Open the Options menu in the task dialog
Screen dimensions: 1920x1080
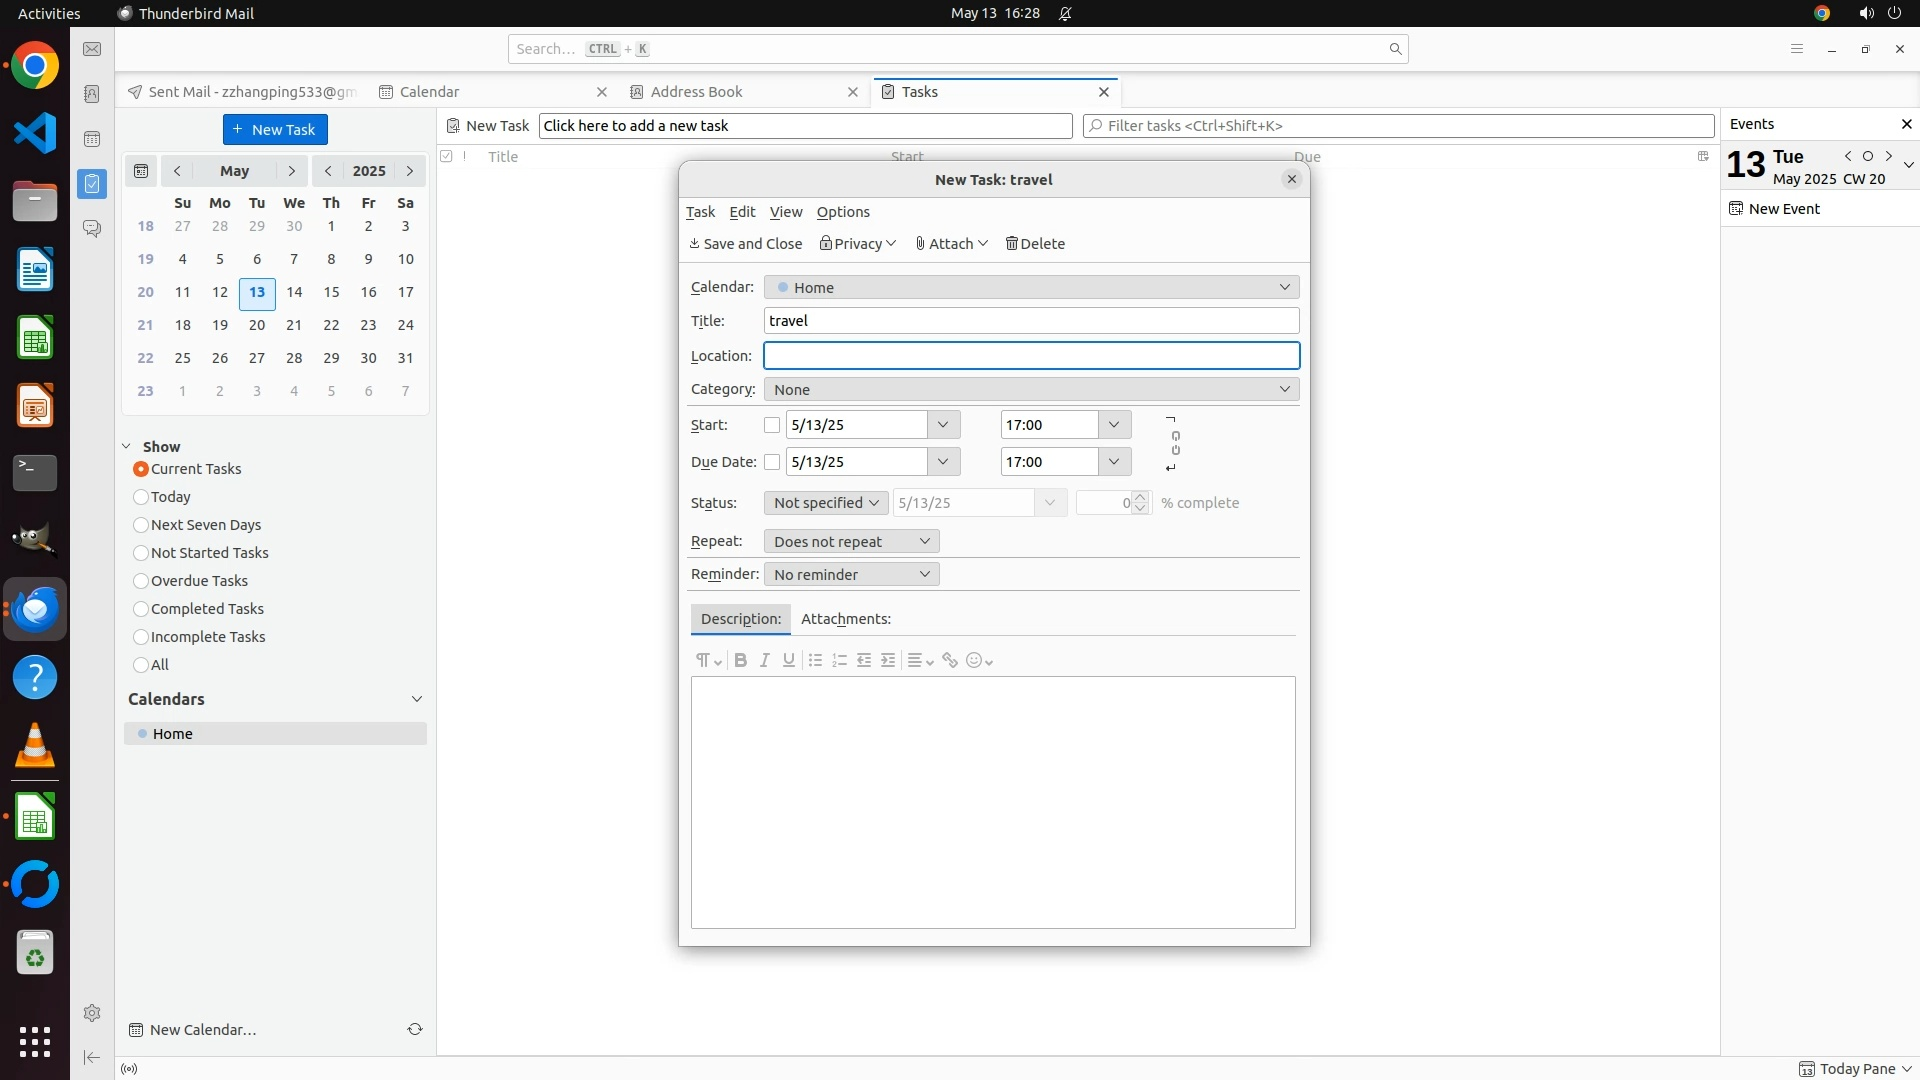tap(843, 212)
